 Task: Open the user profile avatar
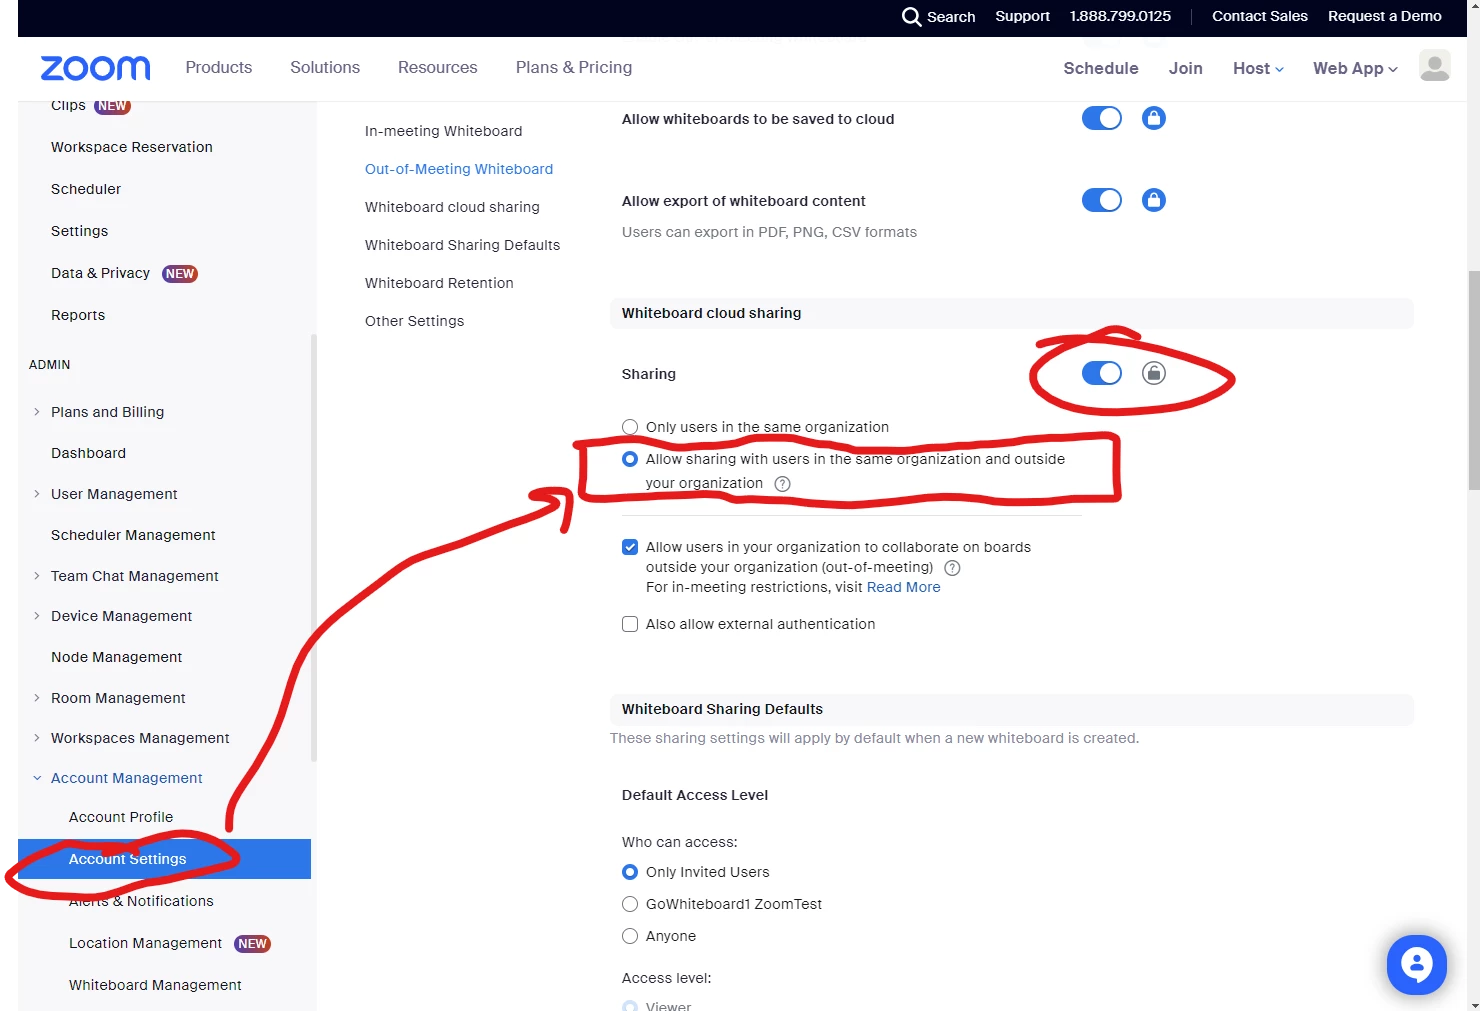pyautogui.click(x=1435, y=66)
